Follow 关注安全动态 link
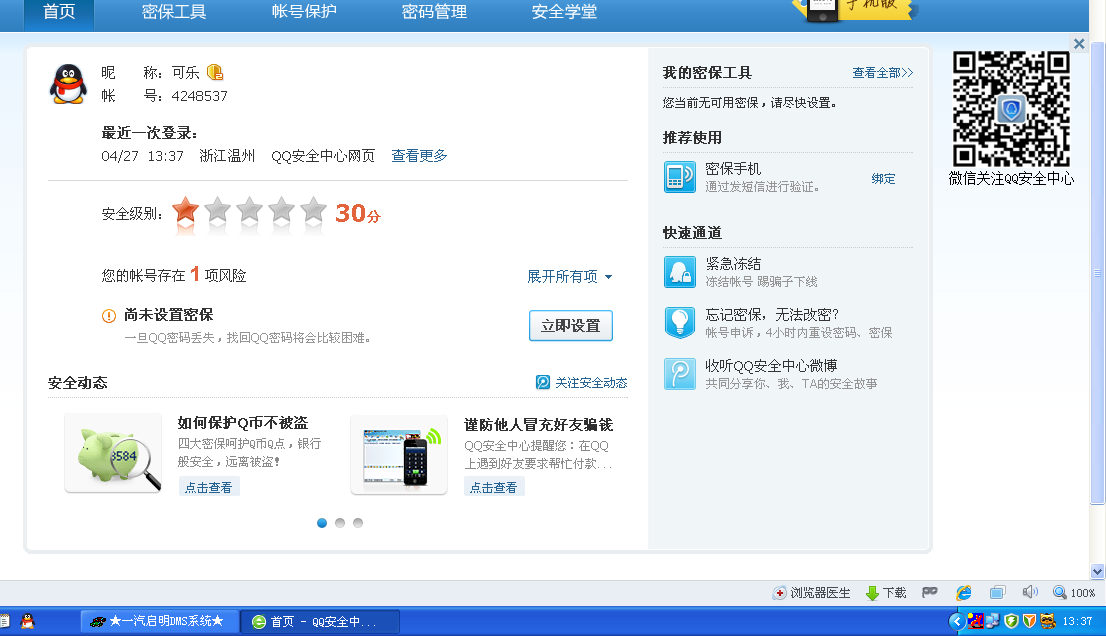 (x=591, y=383)
